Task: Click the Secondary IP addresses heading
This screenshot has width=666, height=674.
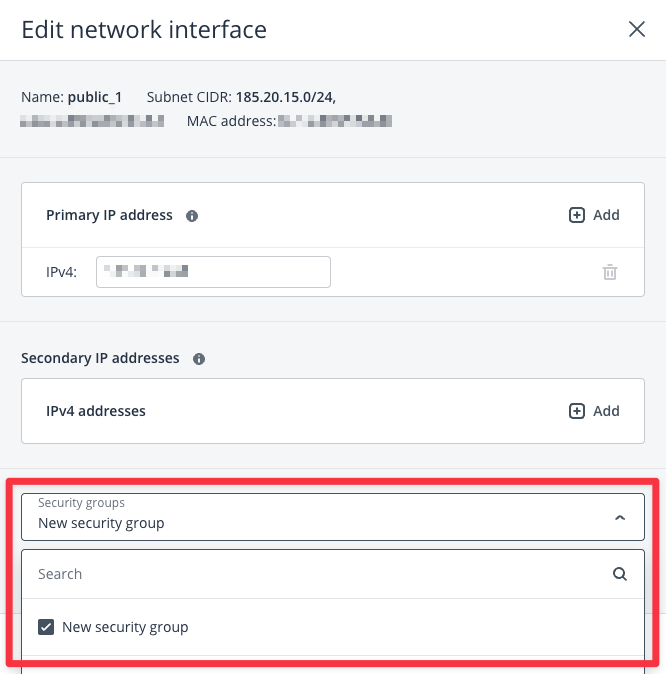Action: click(x=100, y=358)
